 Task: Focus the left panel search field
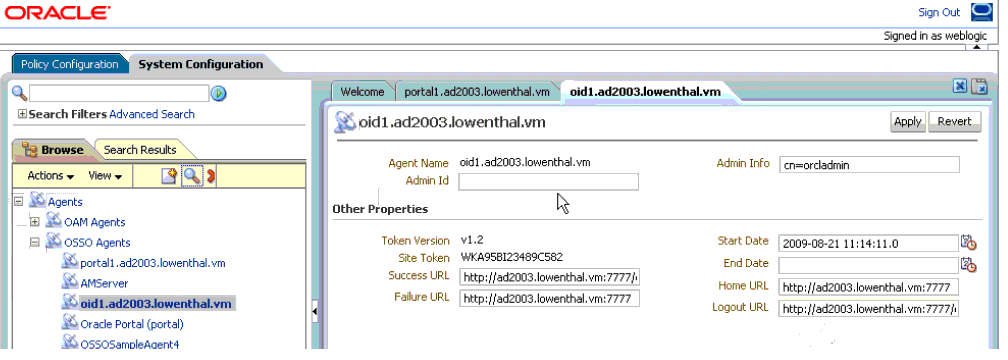click(119, 94)
